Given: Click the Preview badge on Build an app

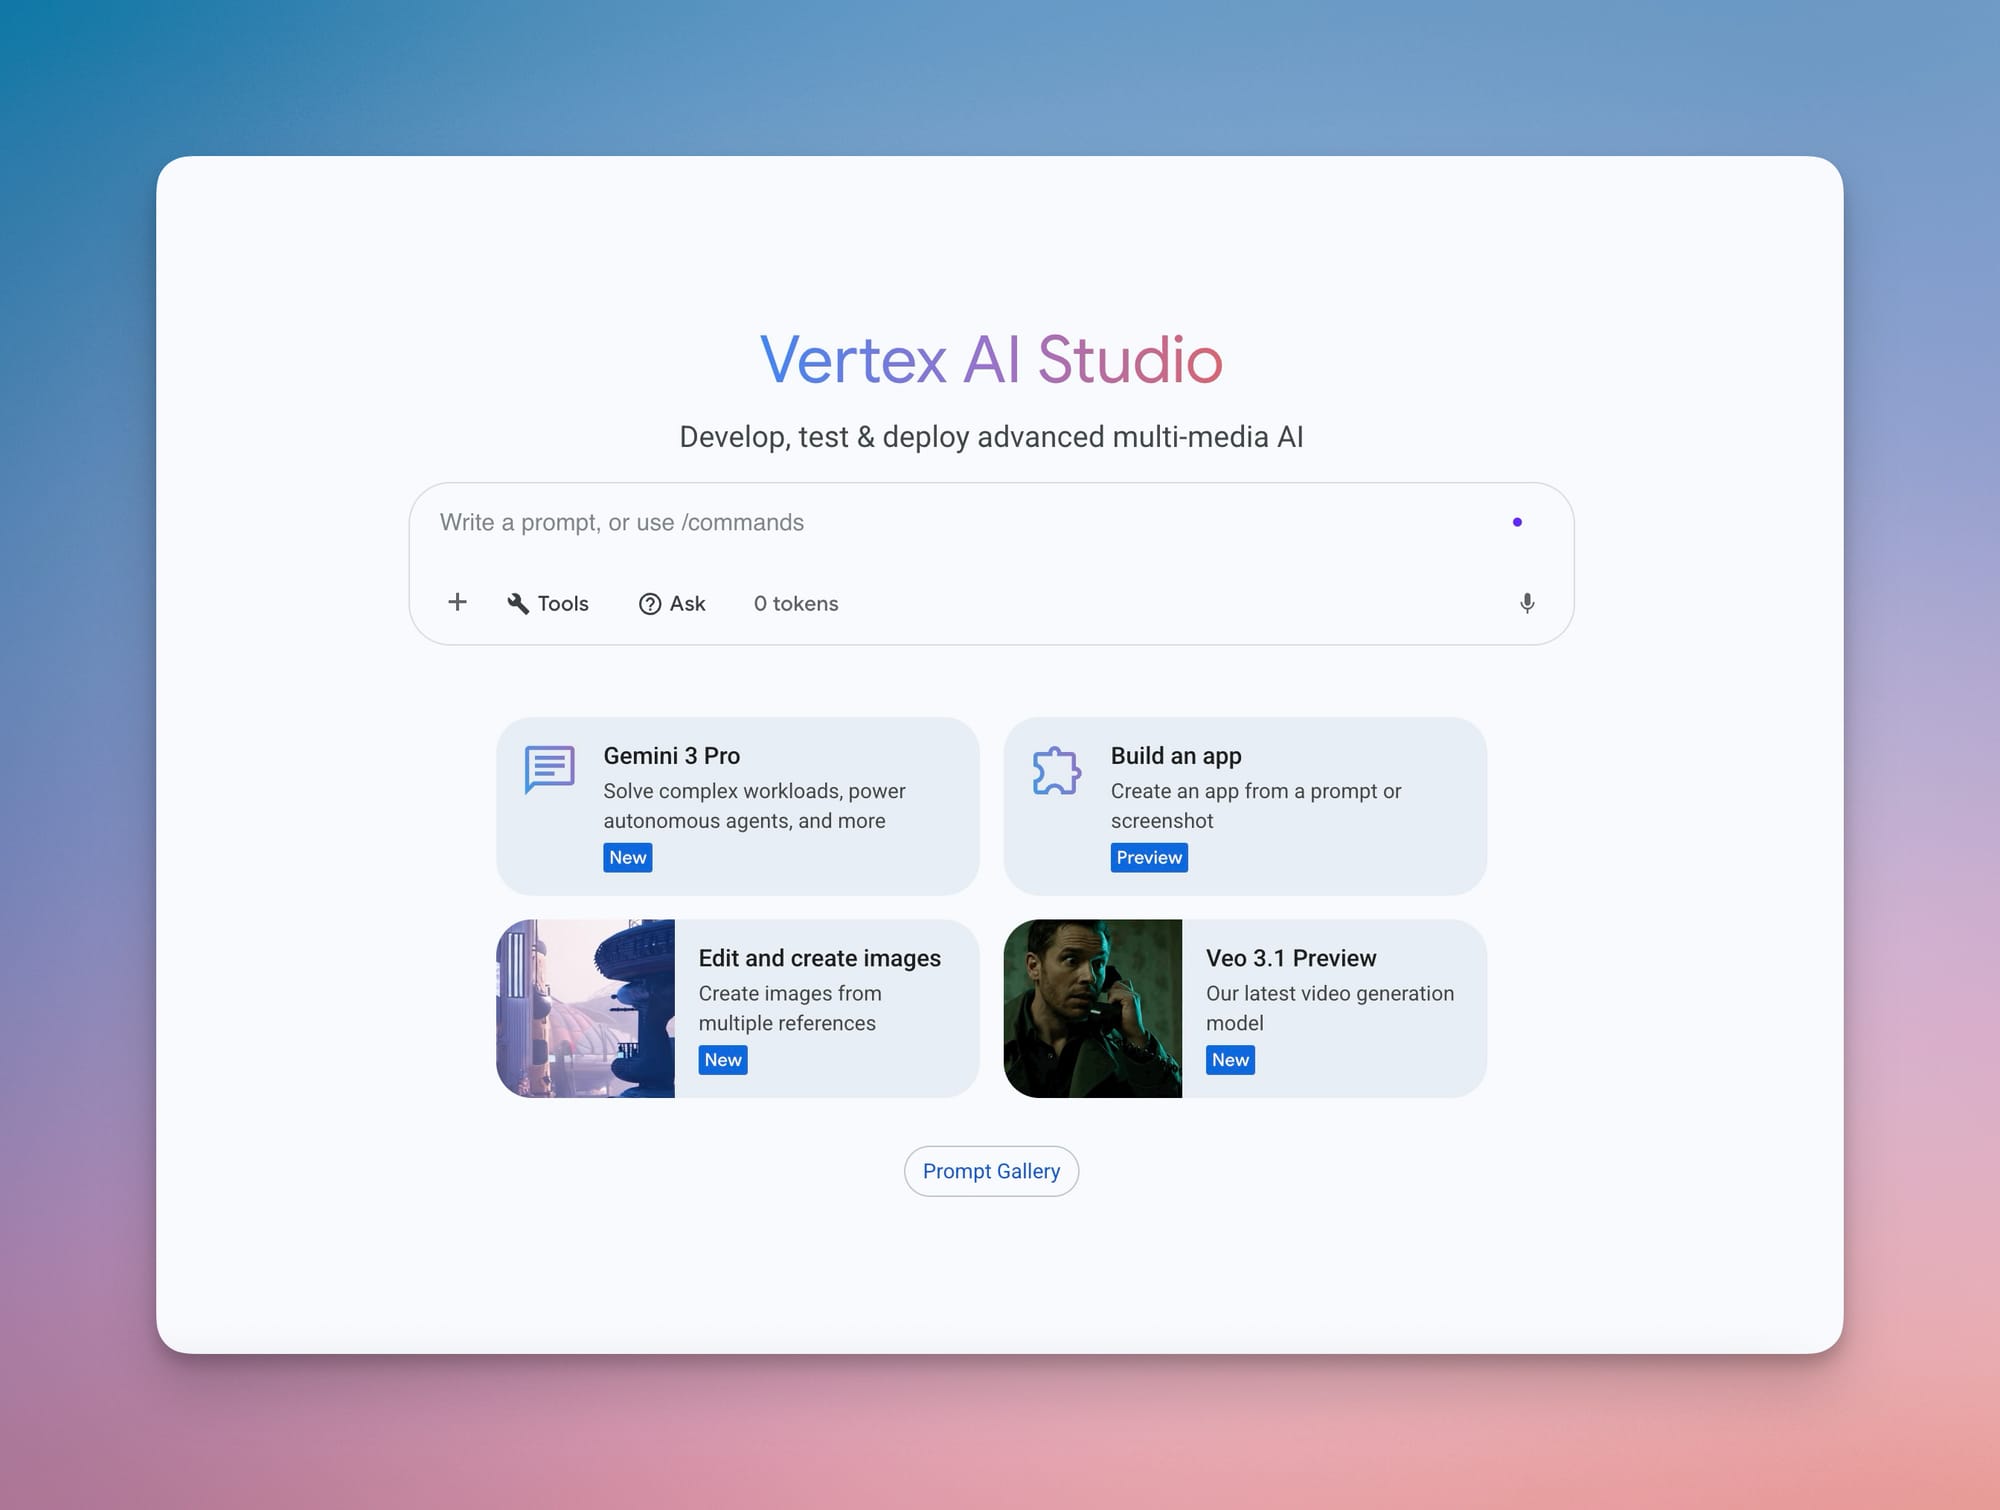Looking at the screenshot, I should pyautogui.click(x=1149, y=857).
